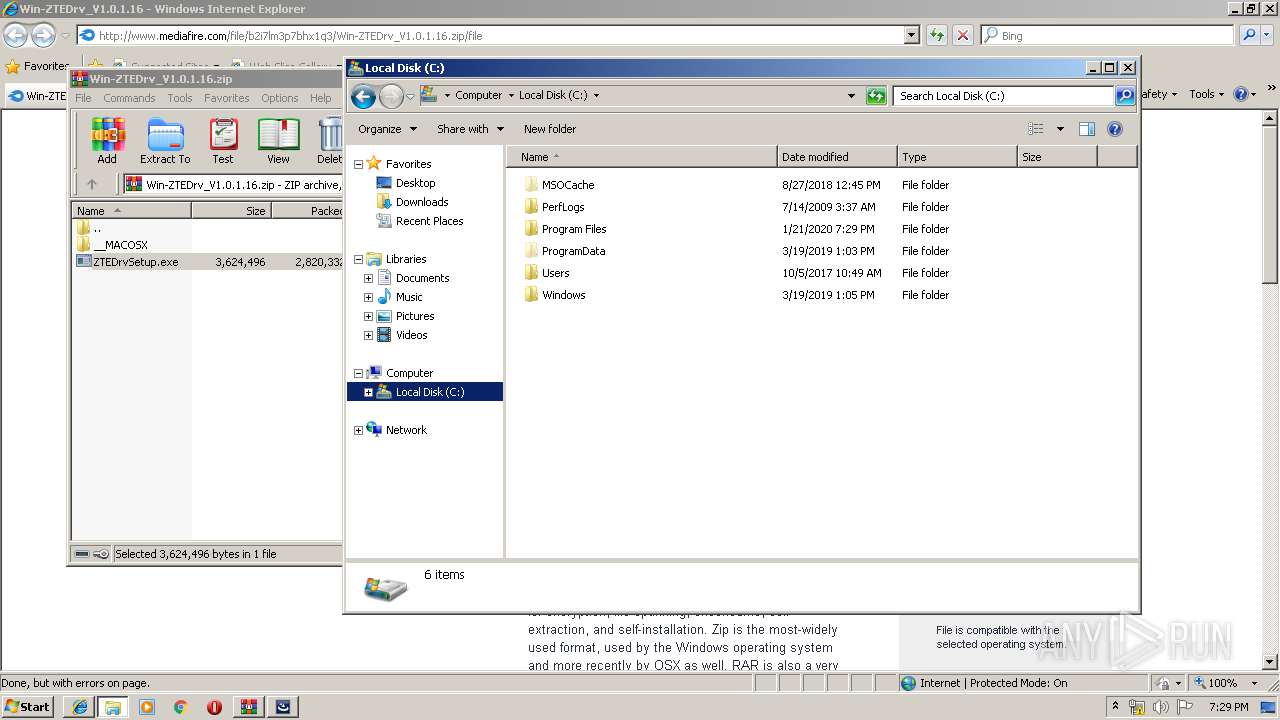1280x720 pixels.
Task: Open the IE Tools dropdown menu
Action: pos(1207,94)
